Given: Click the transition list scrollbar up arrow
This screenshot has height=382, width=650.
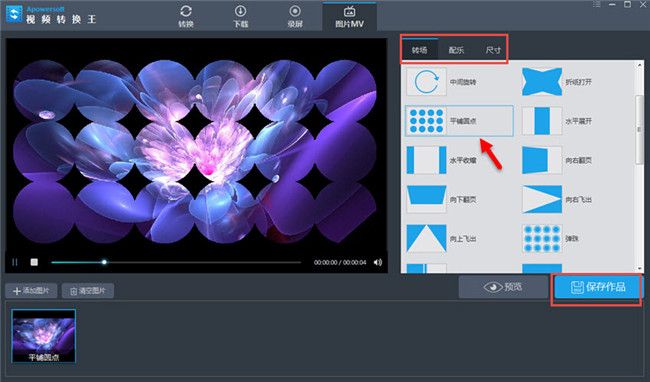Looking at the screenshot, I should pos(640,65).
